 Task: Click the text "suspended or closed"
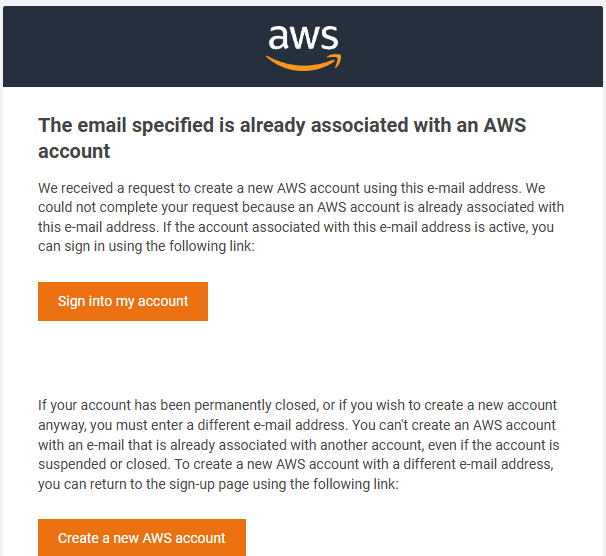tap(102, 464)
